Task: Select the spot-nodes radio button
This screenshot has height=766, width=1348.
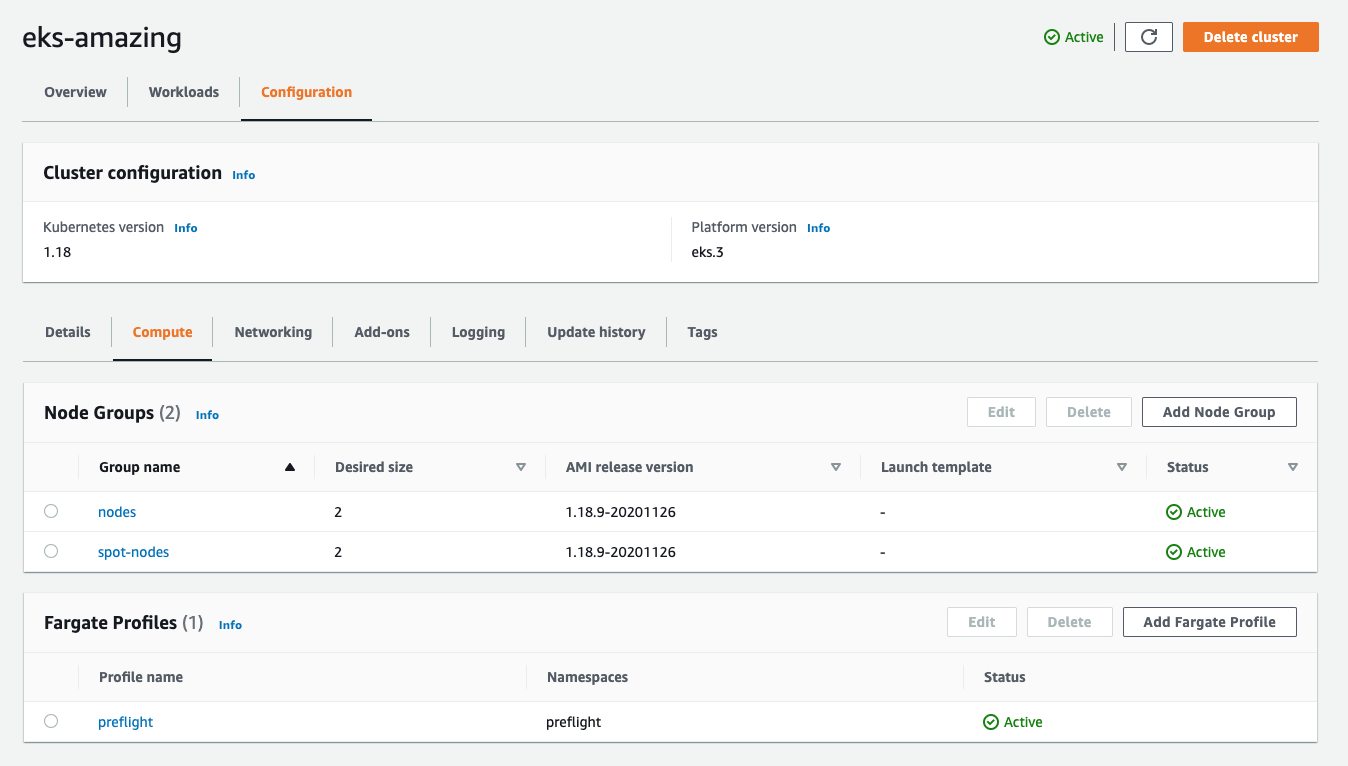Action: pos(51,551)
